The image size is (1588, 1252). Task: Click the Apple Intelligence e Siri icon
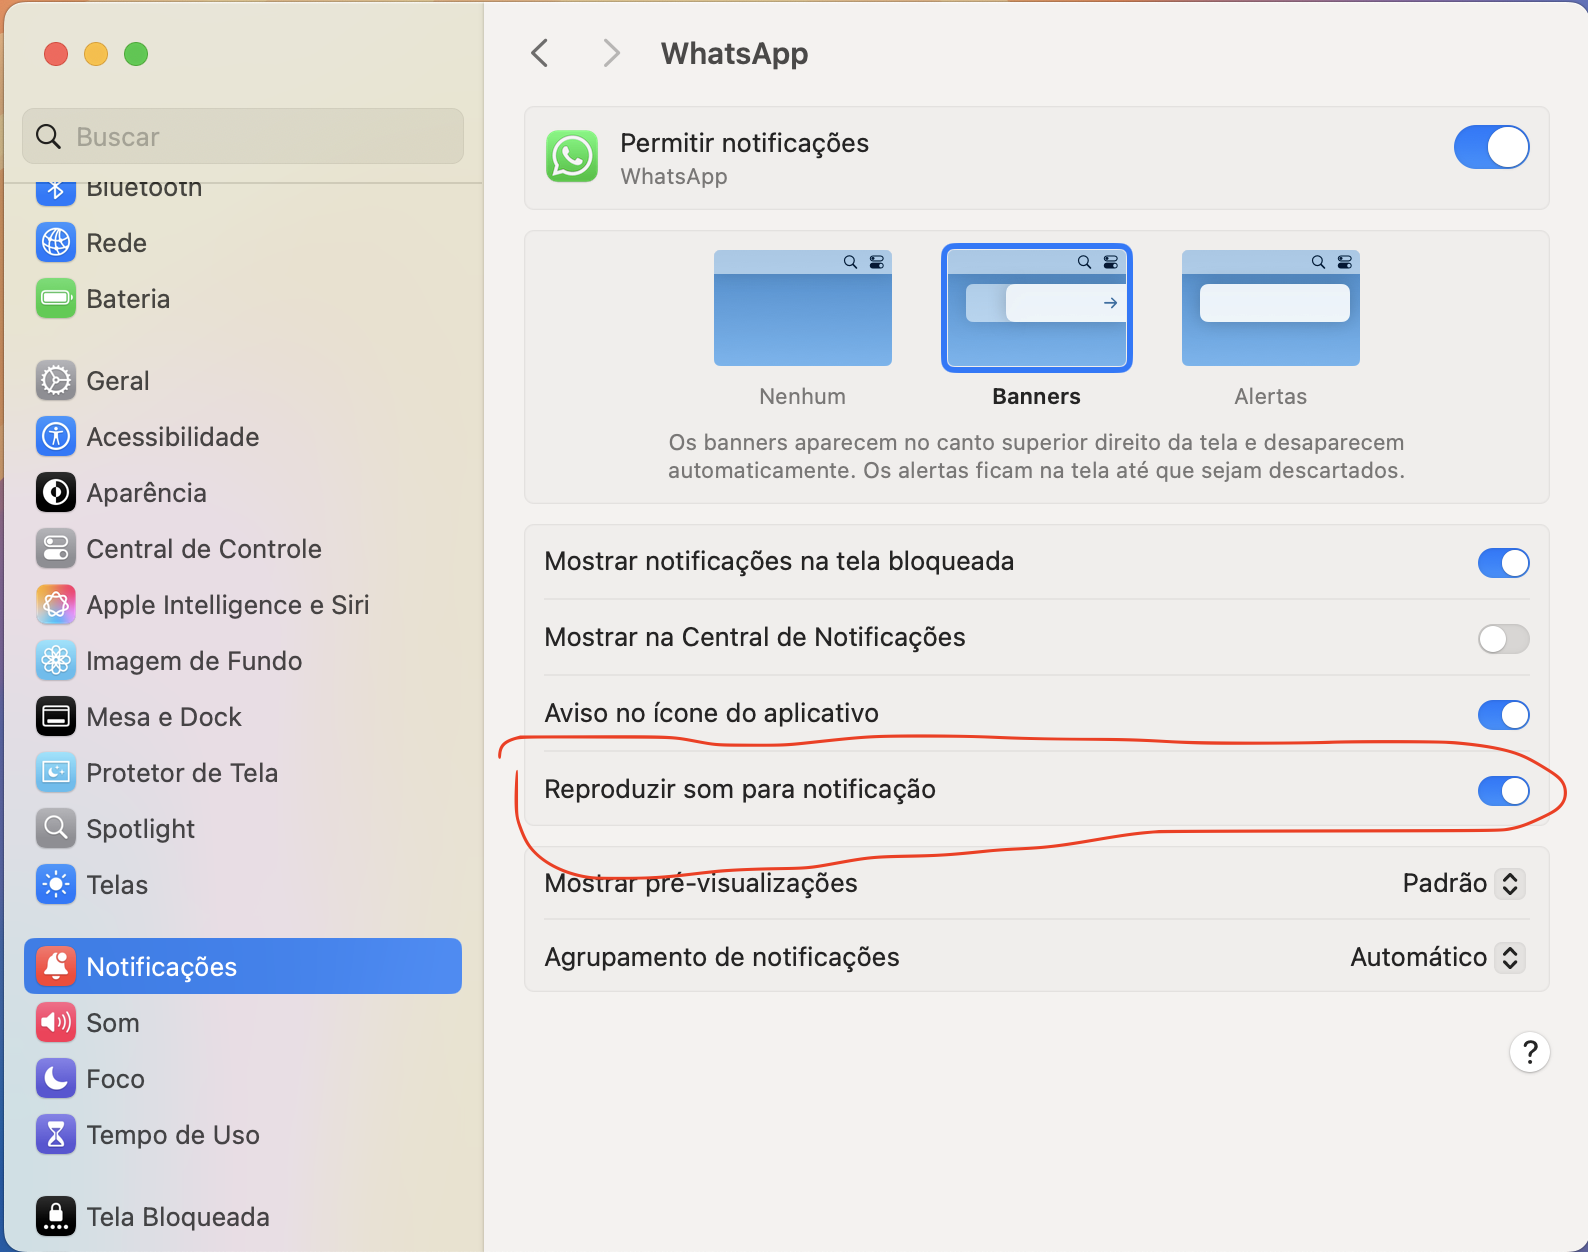pyautogui.click(x=56, y=604)
